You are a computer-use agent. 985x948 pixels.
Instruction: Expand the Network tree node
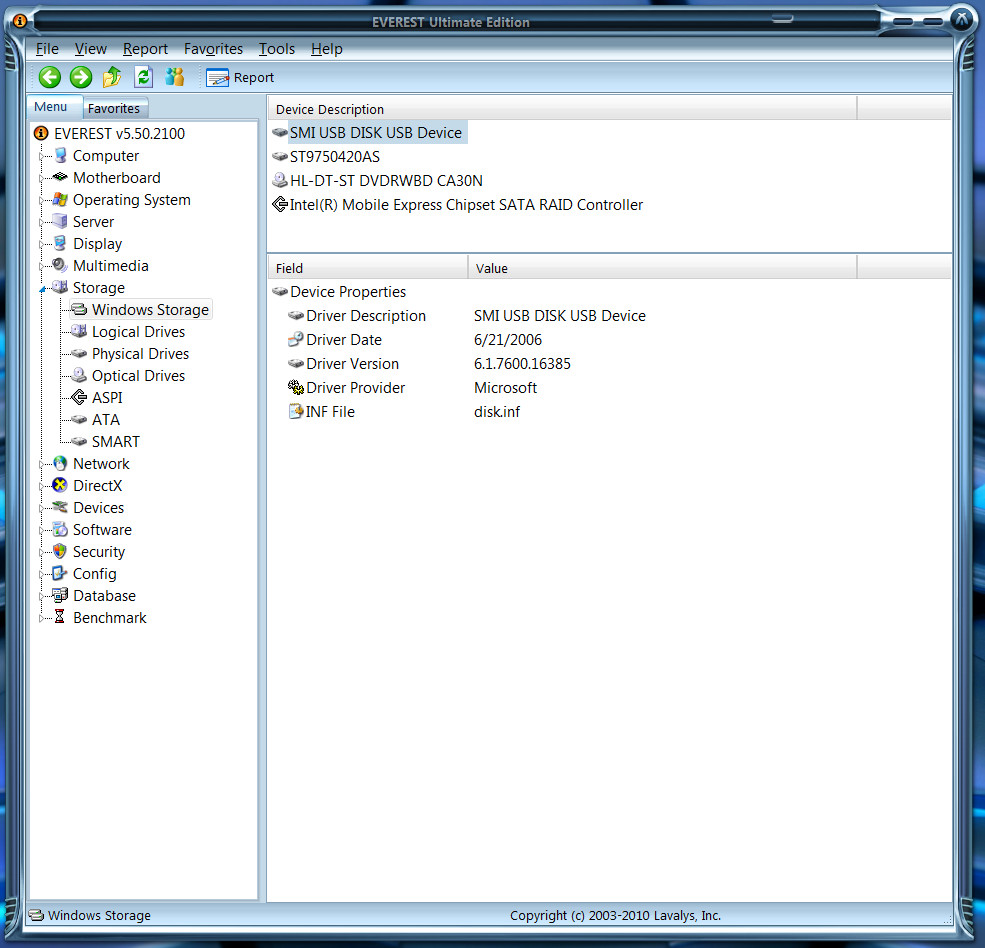41,464
